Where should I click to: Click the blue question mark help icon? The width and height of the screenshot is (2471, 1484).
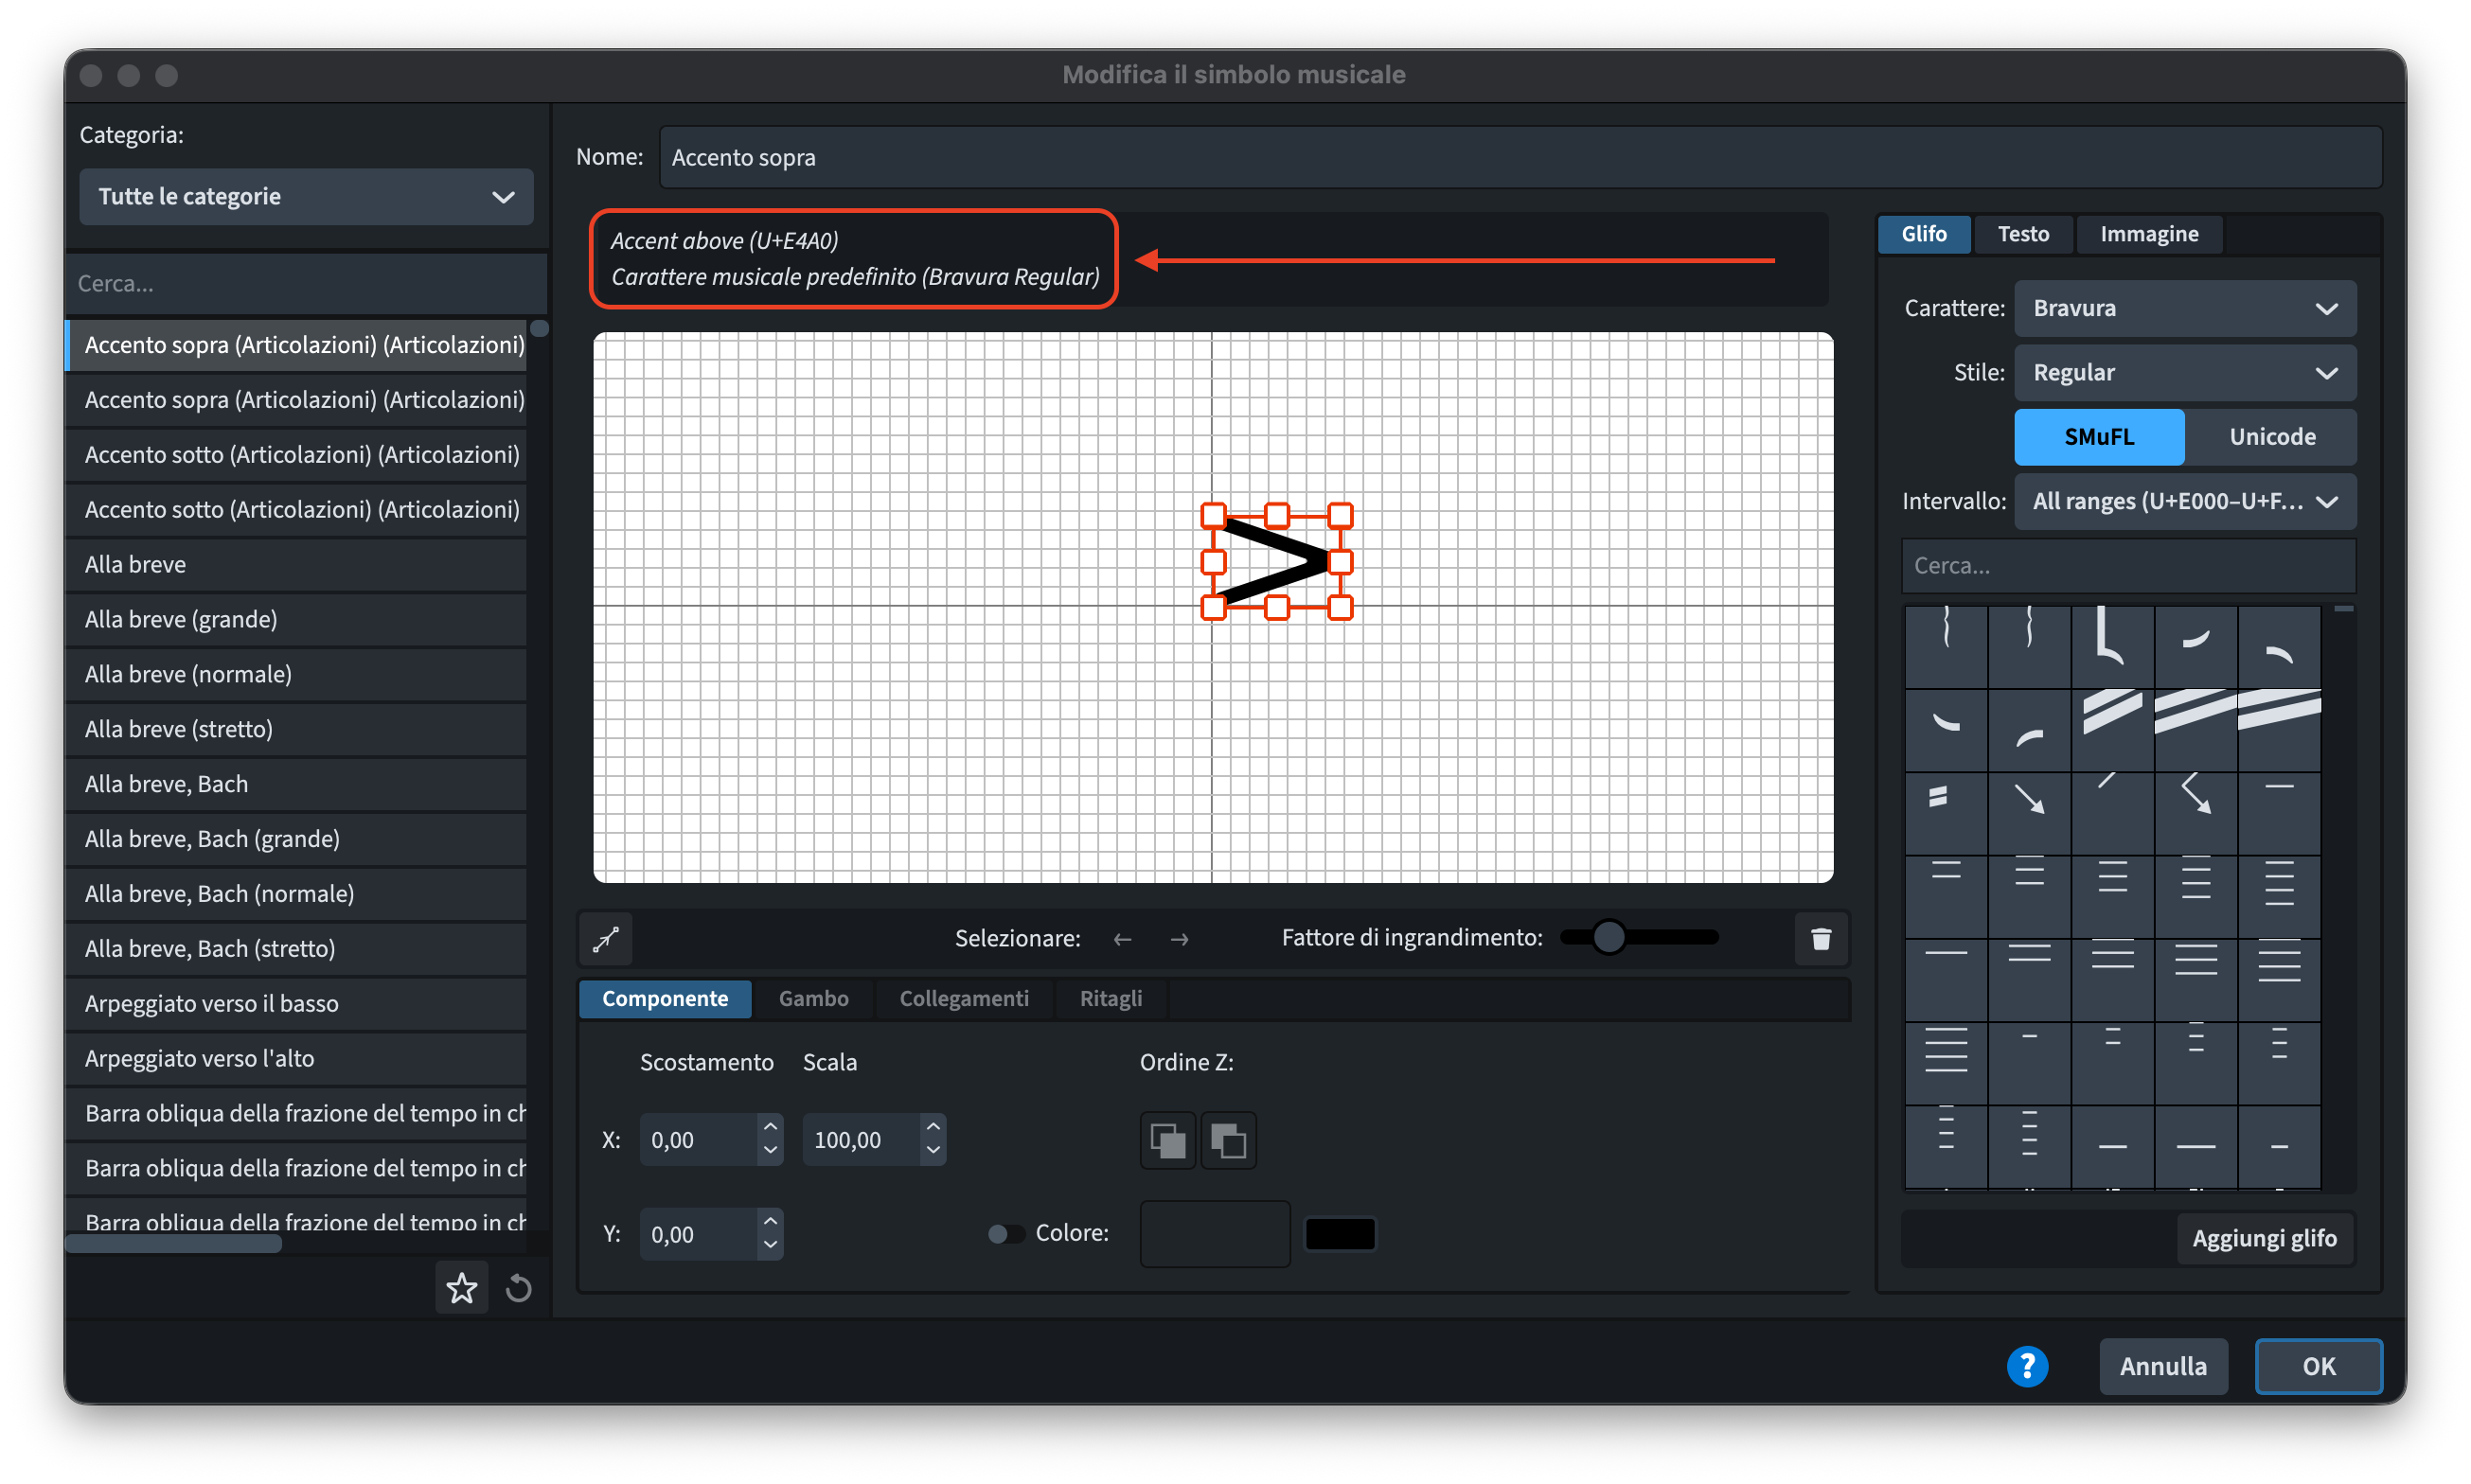coord(2026,1365)
